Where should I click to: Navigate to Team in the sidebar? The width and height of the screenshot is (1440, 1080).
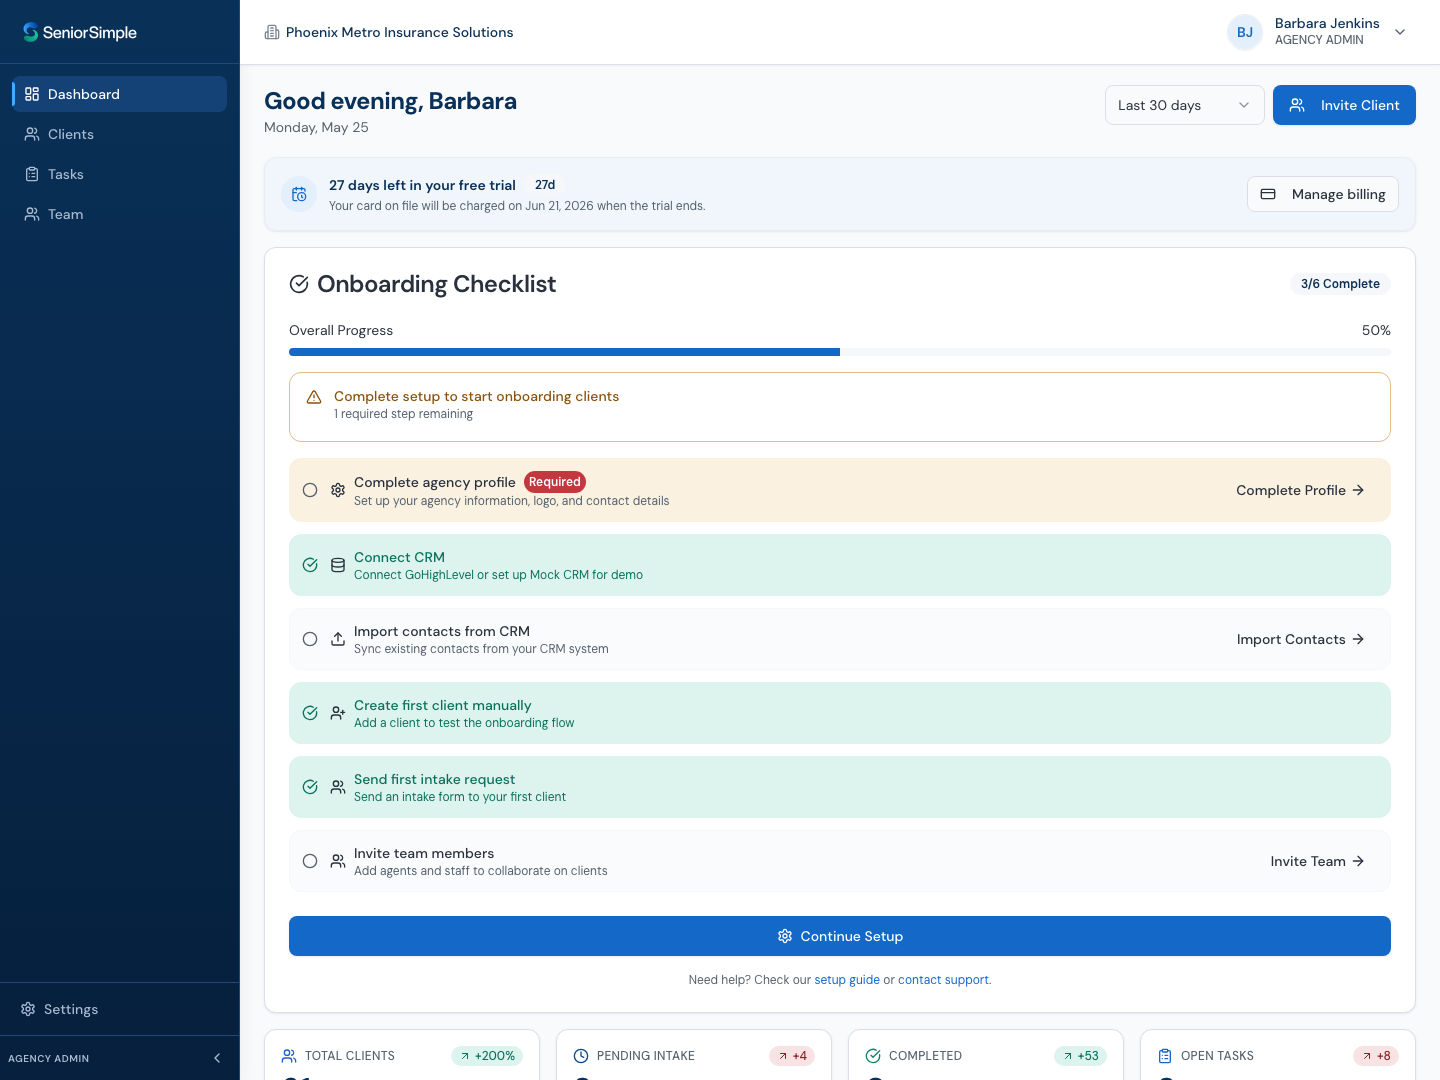tap(120, 214)
